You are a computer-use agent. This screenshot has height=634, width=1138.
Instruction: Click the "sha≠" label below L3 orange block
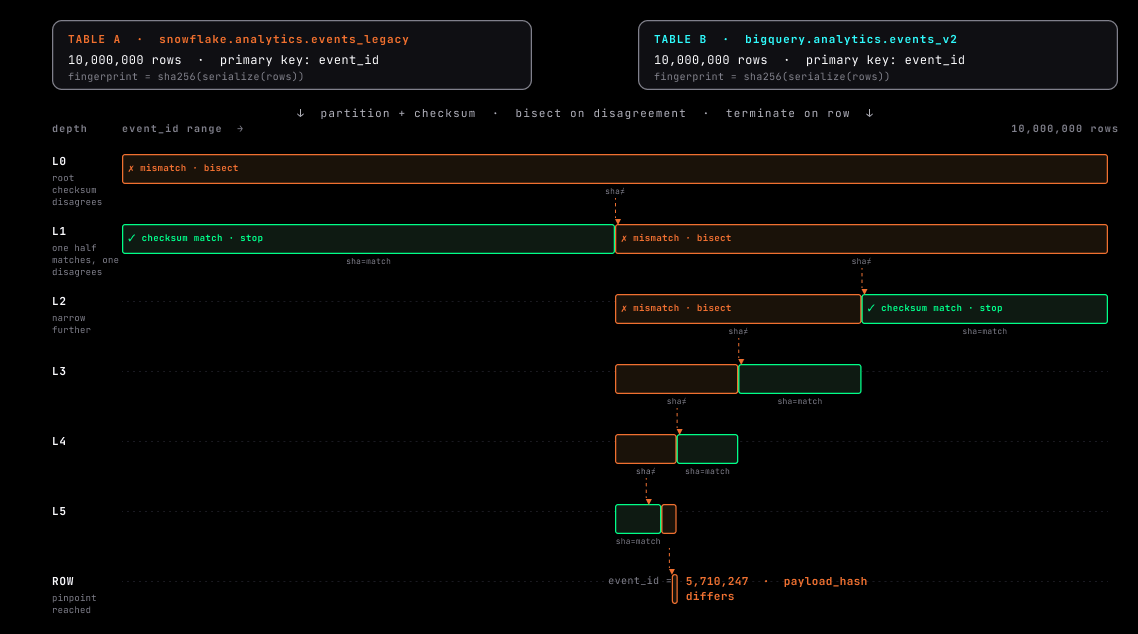676,401
